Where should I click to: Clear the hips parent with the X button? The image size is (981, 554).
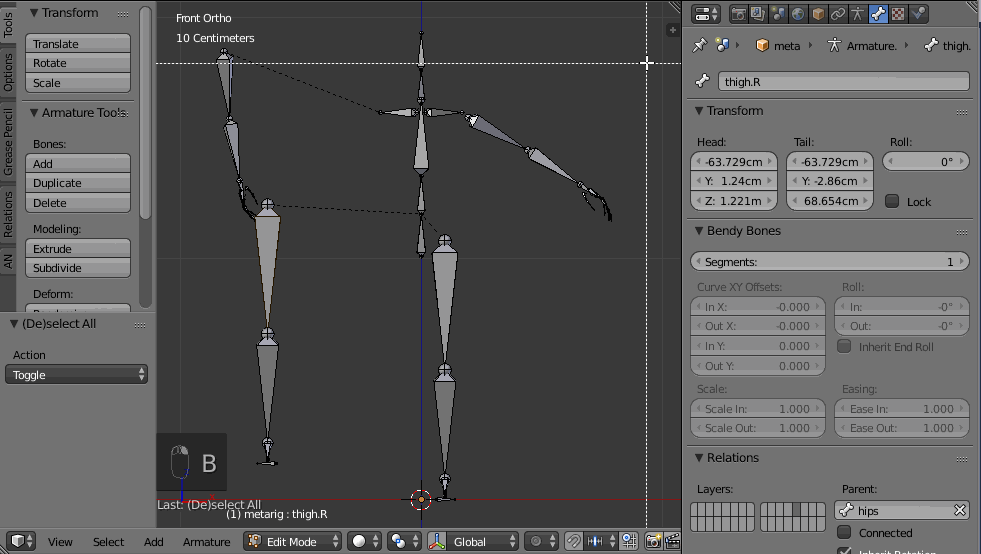coord(959,510)
